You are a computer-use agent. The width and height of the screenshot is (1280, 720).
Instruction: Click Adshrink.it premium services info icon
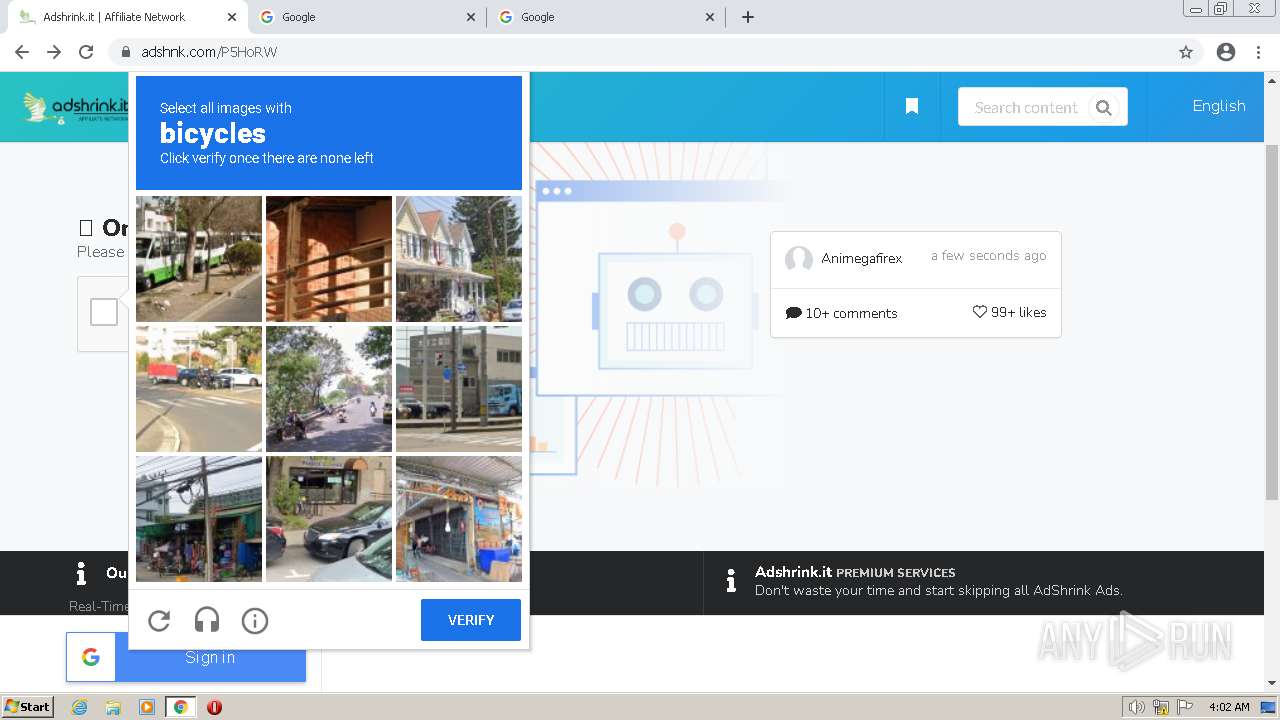(731, 580)
